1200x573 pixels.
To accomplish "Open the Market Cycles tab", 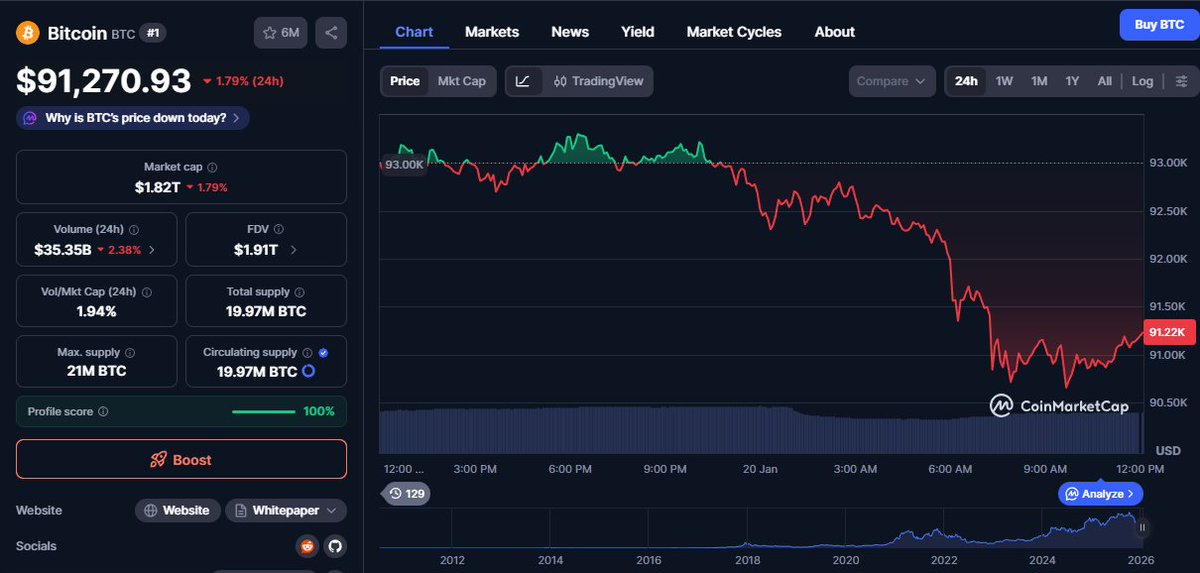I will (x=734, y=32).
